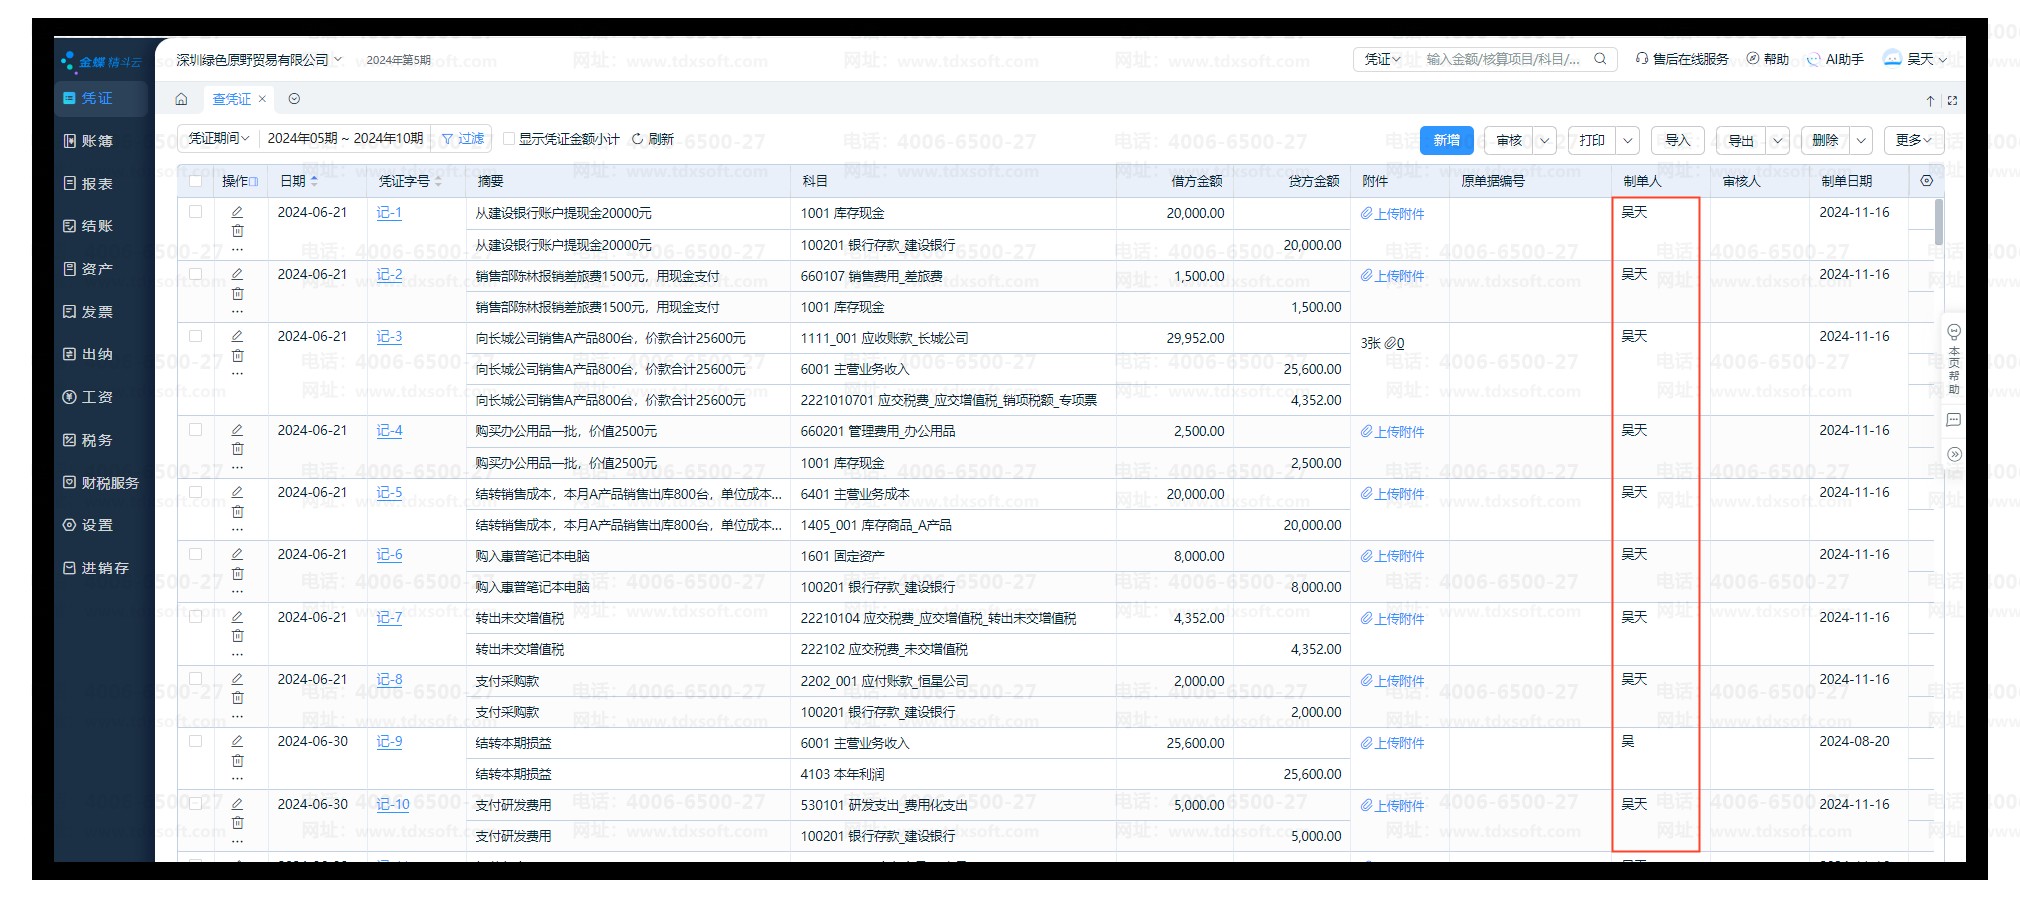Image resolution: width=2020 pixels, height=898 pixels.
Task: Click the edit pencil icon for voucher 记-1
Action: [x=237, y=212]
